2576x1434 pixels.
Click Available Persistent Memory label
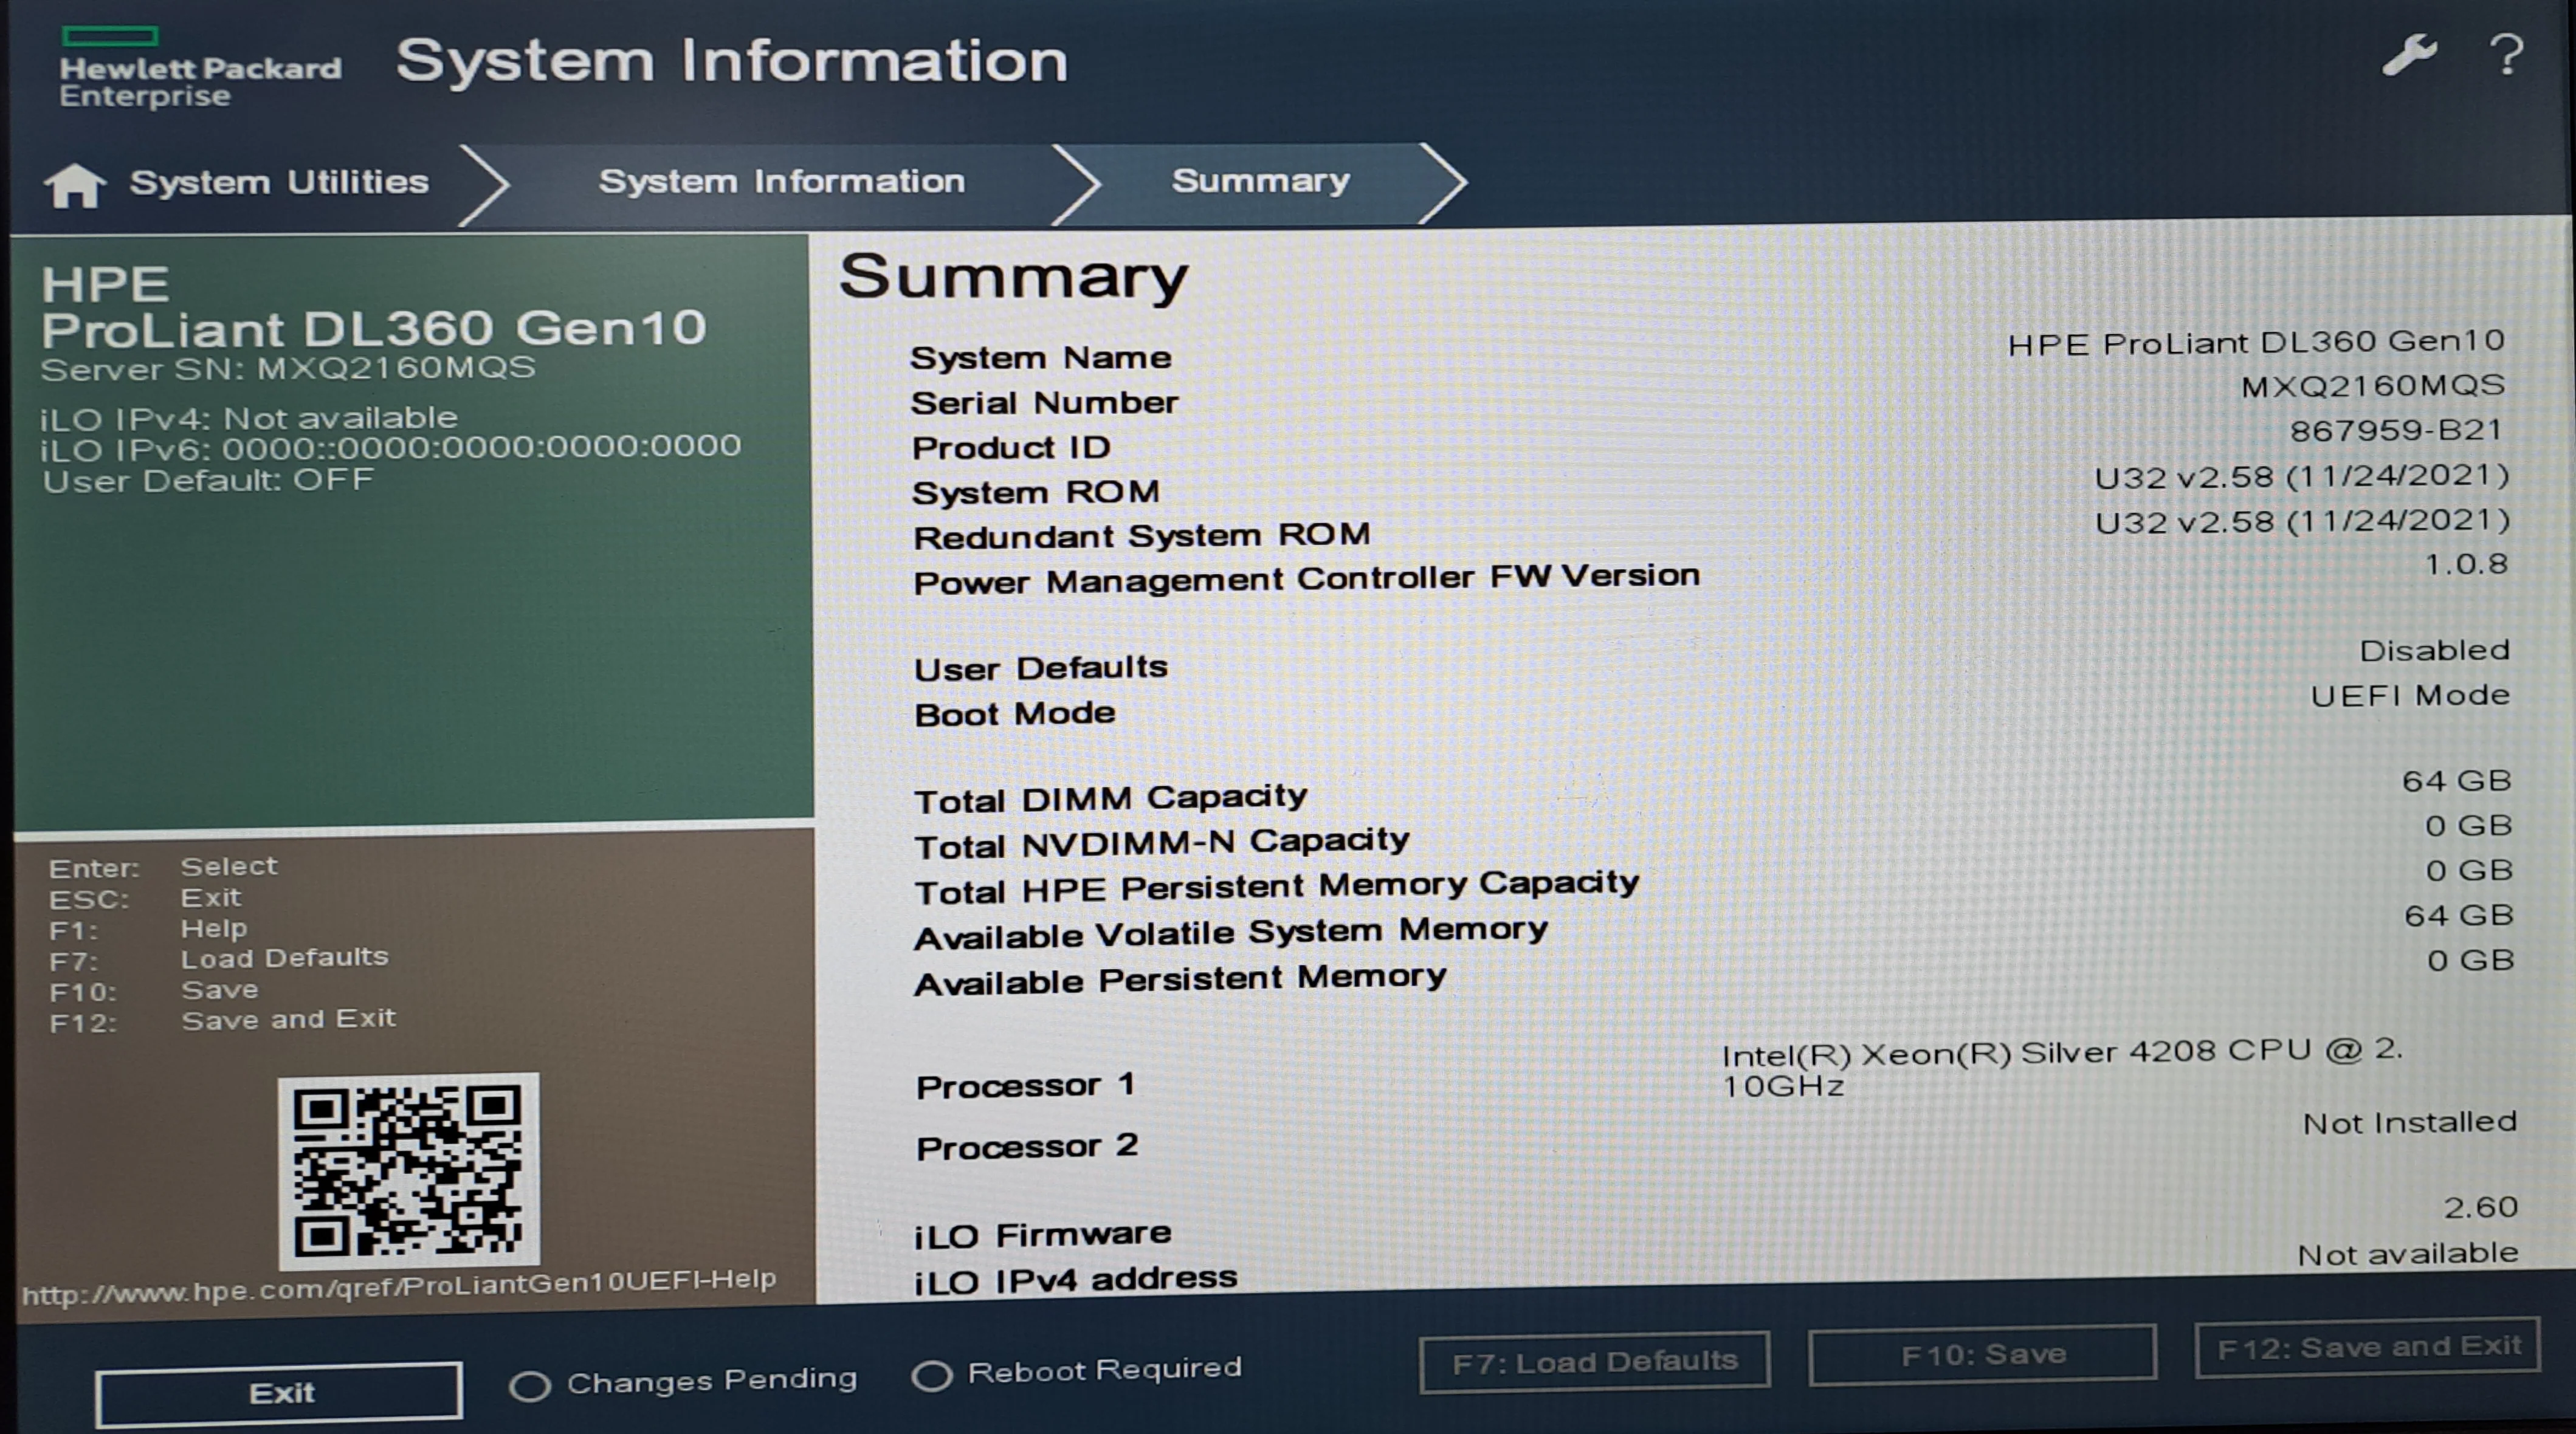[1180, 979]
